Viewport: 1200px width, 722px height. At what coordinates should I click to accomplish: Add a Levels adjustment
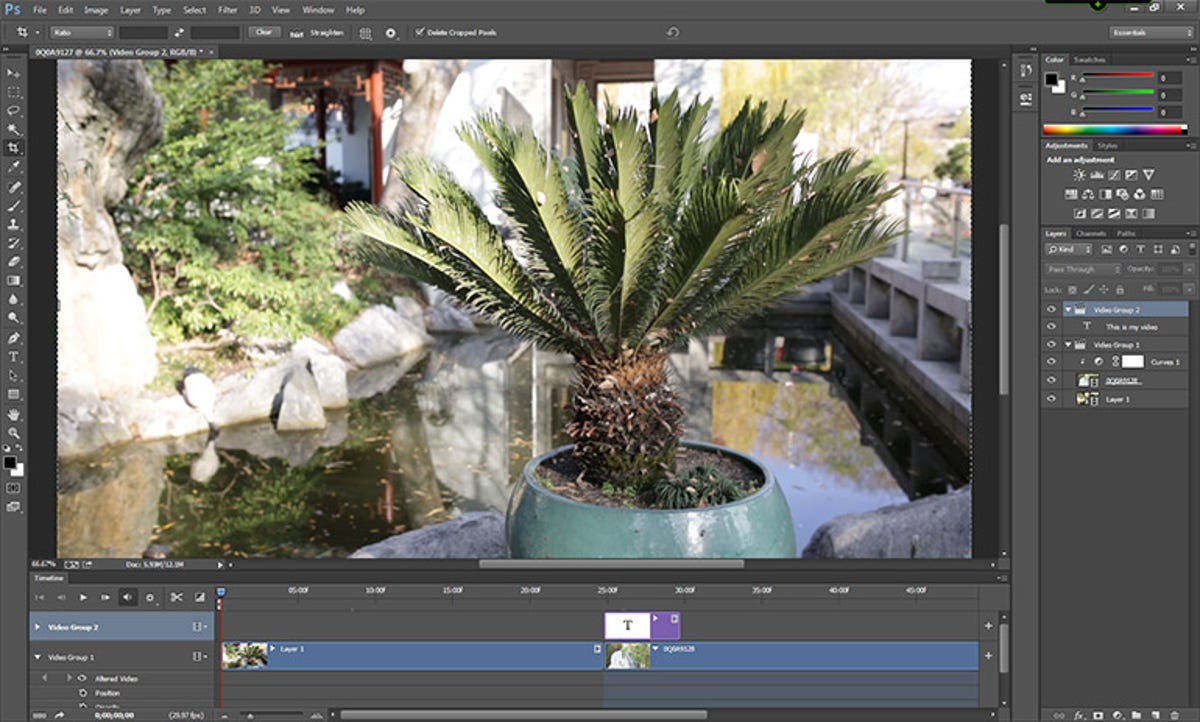point(1097,175)
